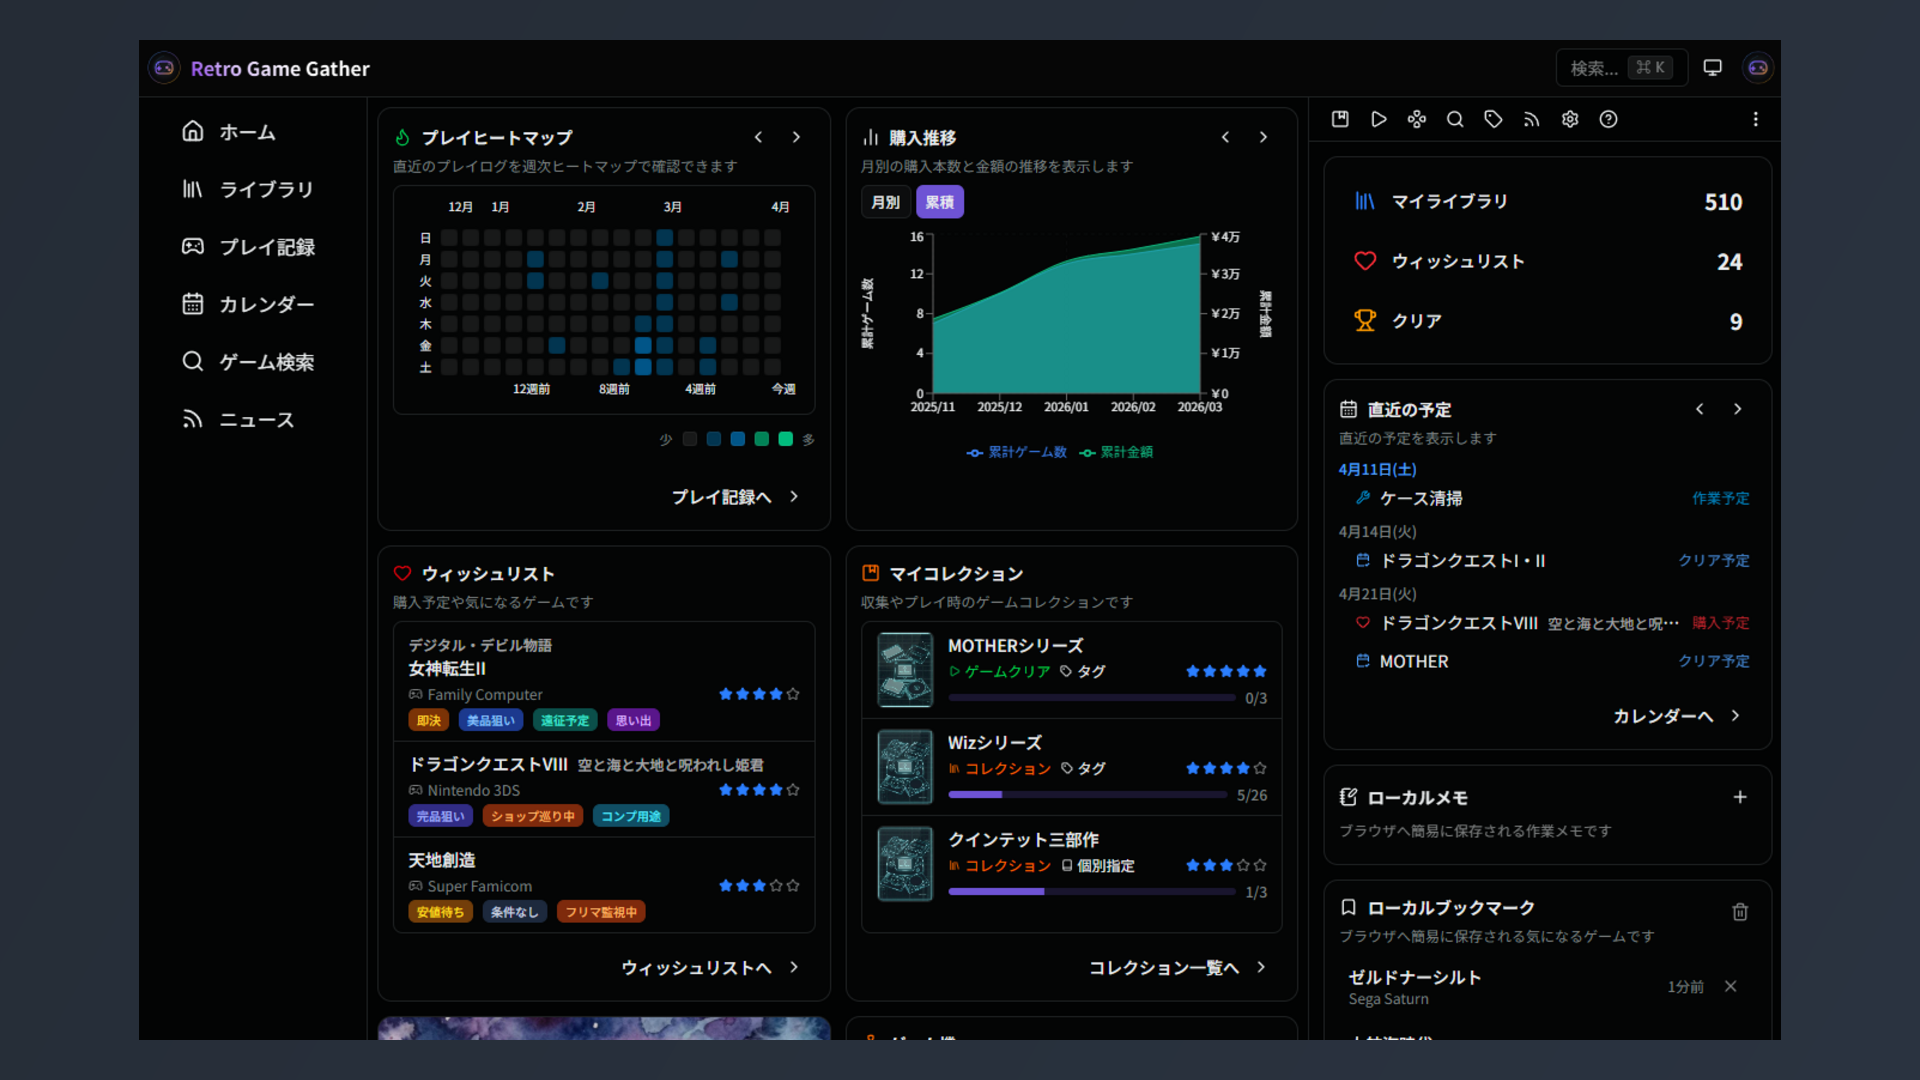Open ライブラリ in the sidebar
This screenshot has width=1920, height=1080.
point(266,189)
